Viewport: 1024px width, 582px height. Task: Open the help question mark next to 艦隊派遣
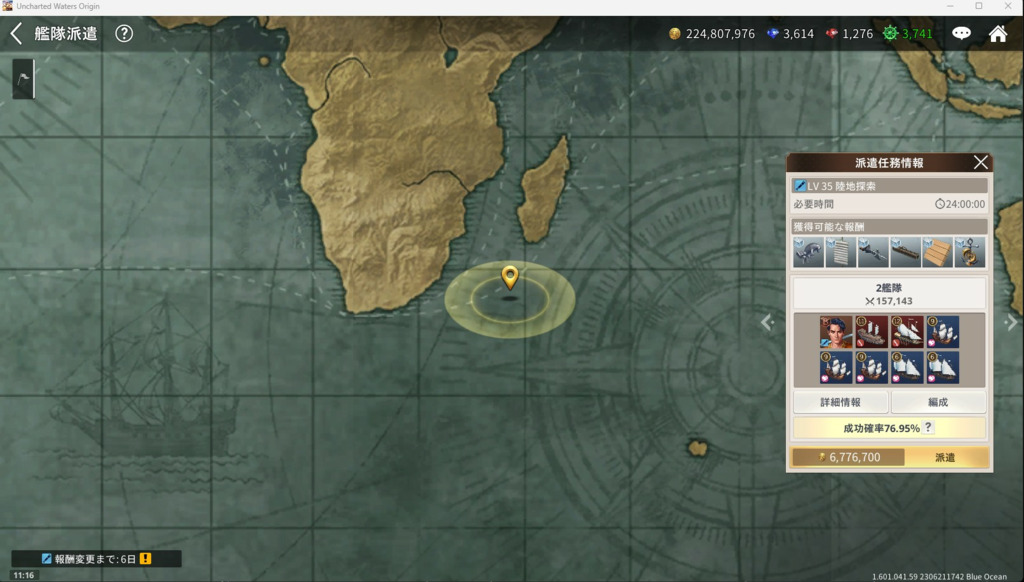pyautogui.click(x=124, y=33)
